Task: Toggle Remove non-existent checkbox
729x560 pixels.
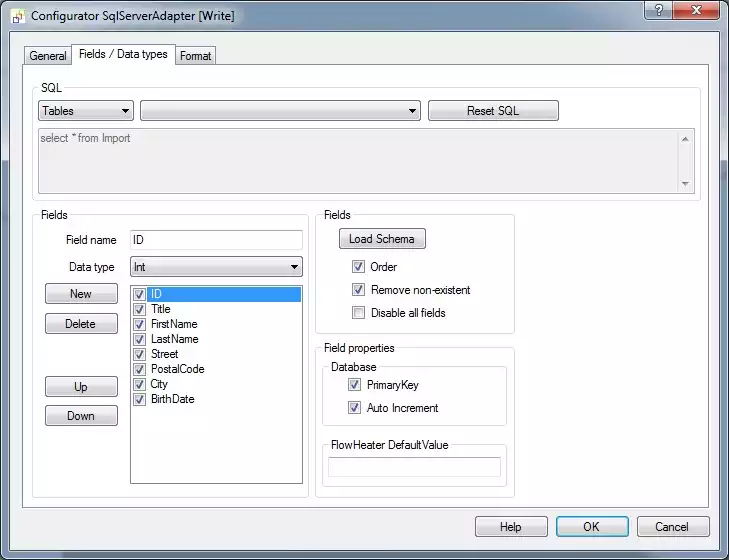Action: [358, 290]
